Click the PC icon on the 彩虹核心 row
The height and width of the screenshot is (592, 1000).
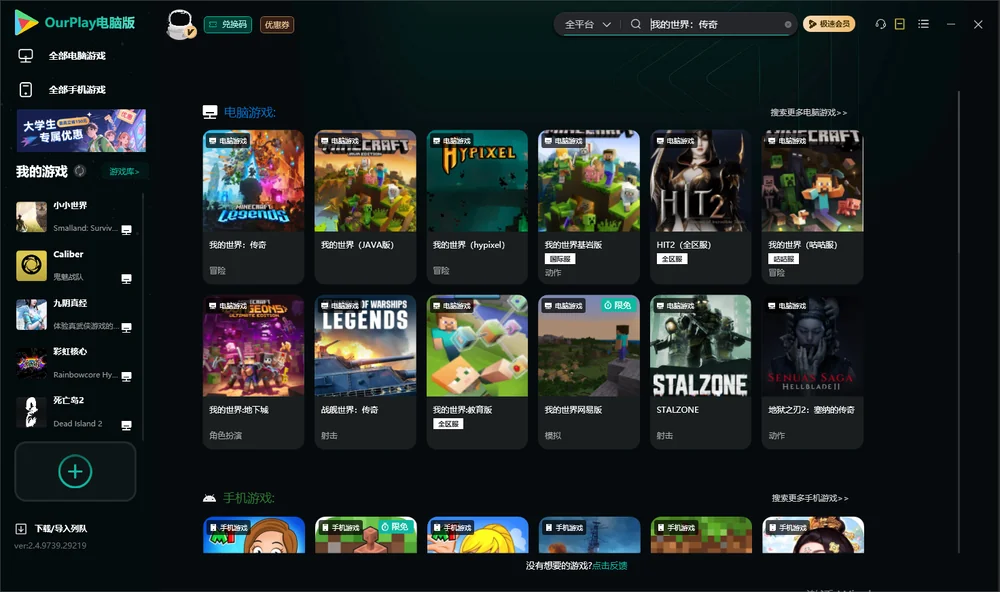(126, 376)
